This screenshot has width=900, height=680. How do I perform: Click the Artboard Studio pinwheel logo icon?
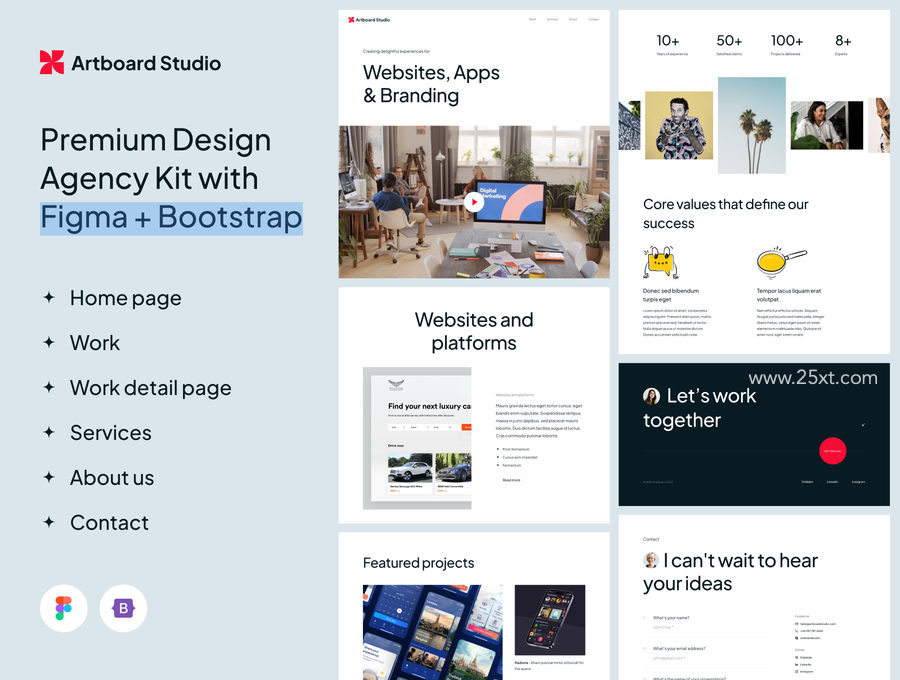[52, 62]
